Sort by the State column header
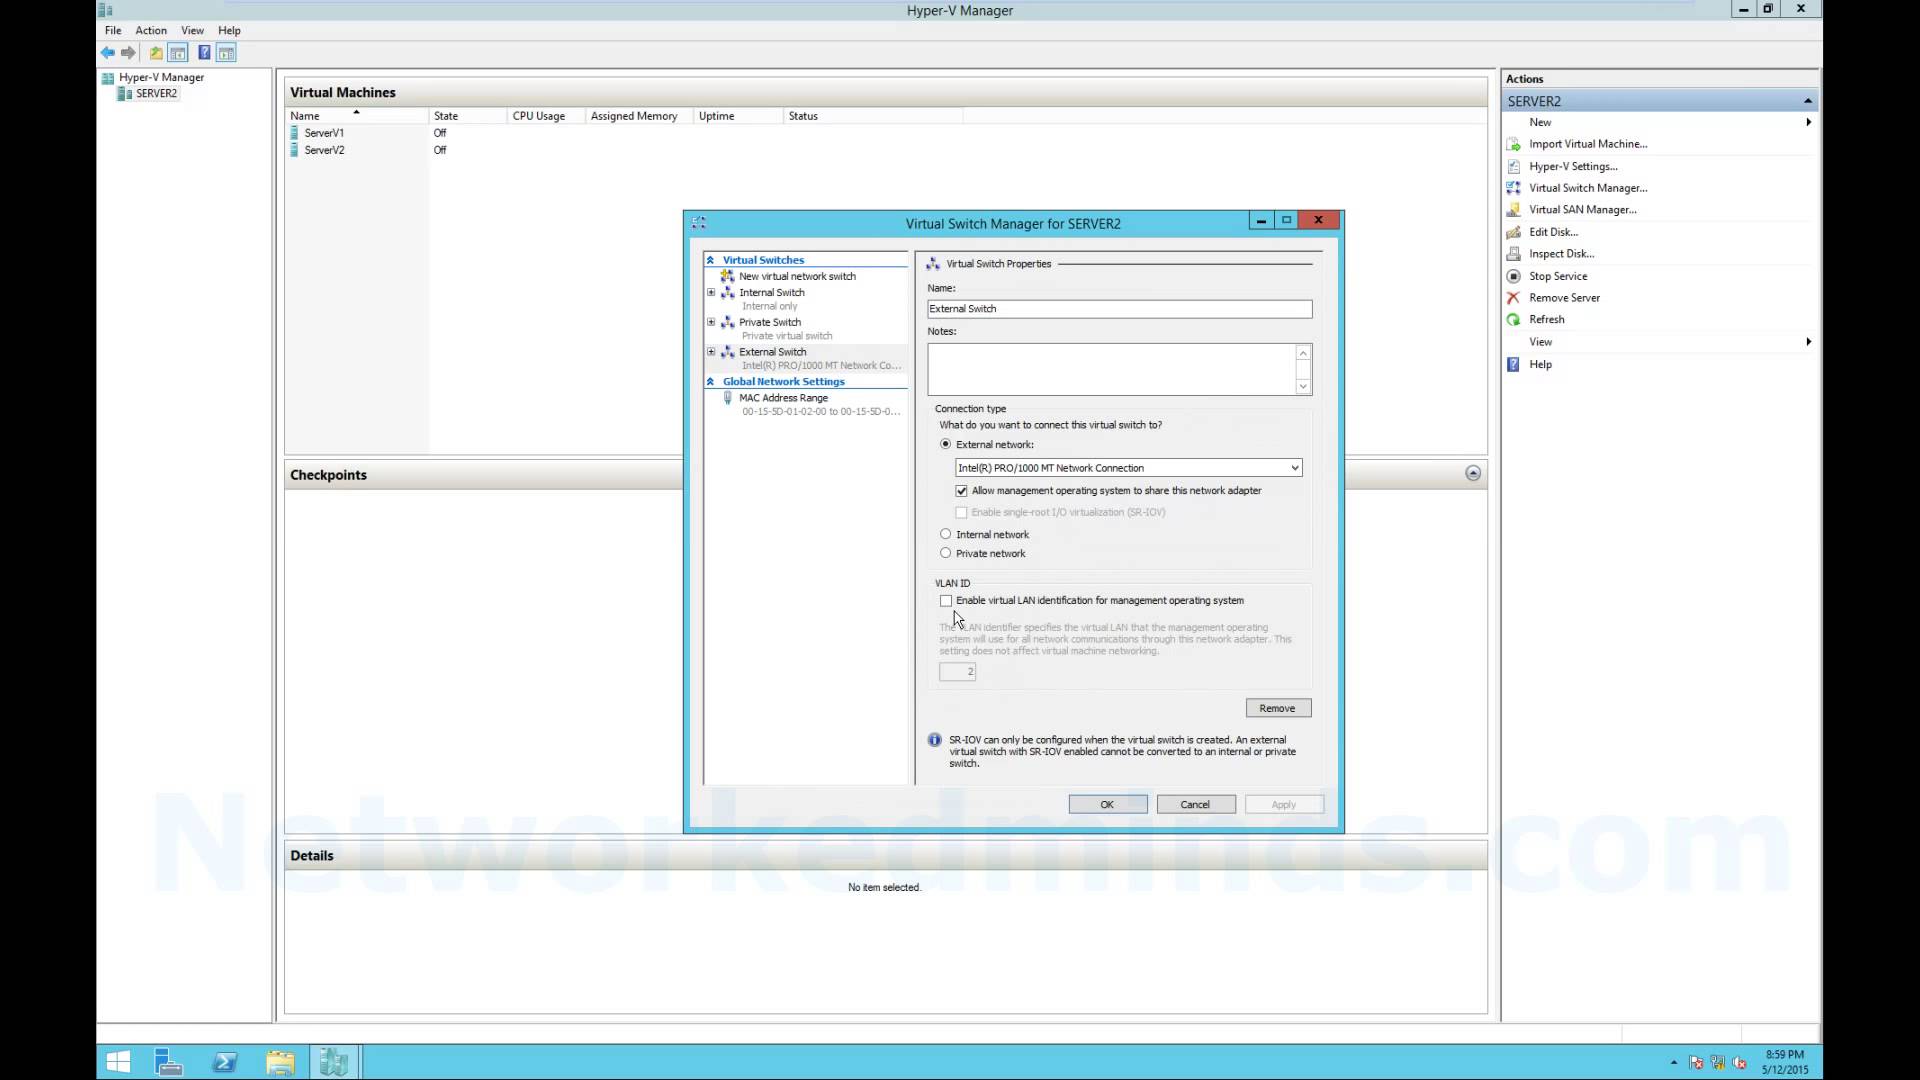The image size is (1920, 1080). [468, 116]
